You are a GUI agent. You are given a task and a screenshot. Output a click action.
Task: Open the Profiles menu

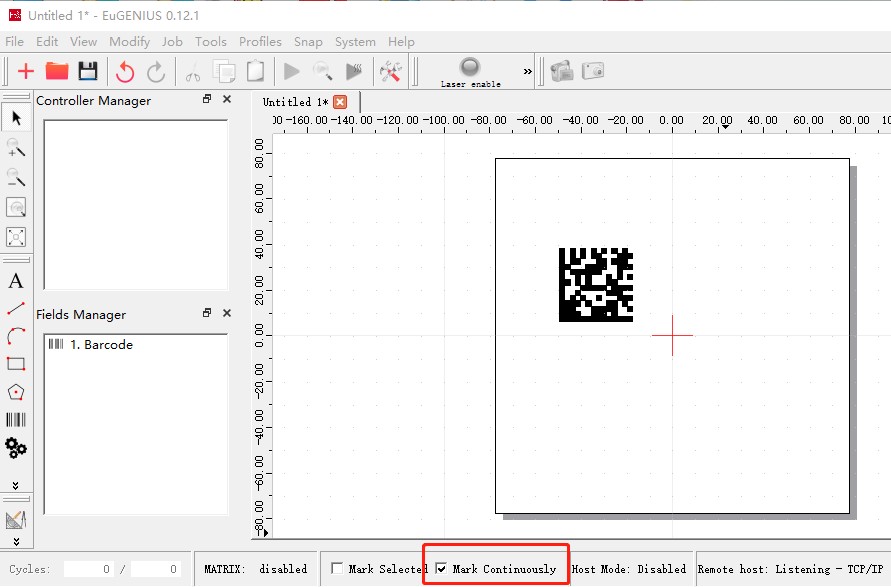tap(260, 41)
